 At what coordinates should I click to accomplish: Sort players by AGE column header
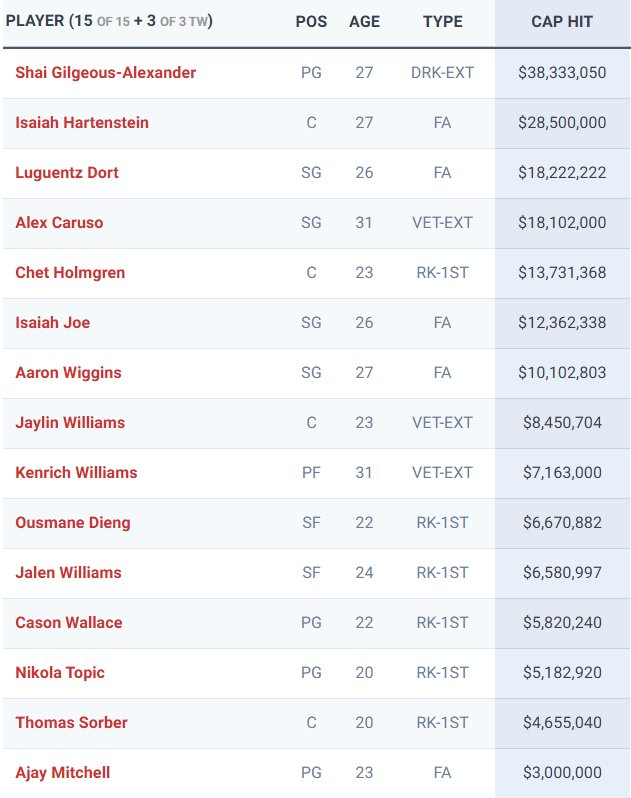(364, 22)
